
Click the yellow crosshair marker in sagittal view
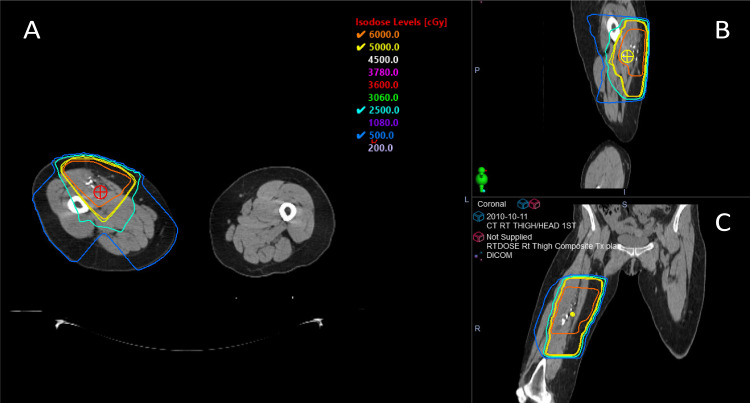(x=627, y=56)
